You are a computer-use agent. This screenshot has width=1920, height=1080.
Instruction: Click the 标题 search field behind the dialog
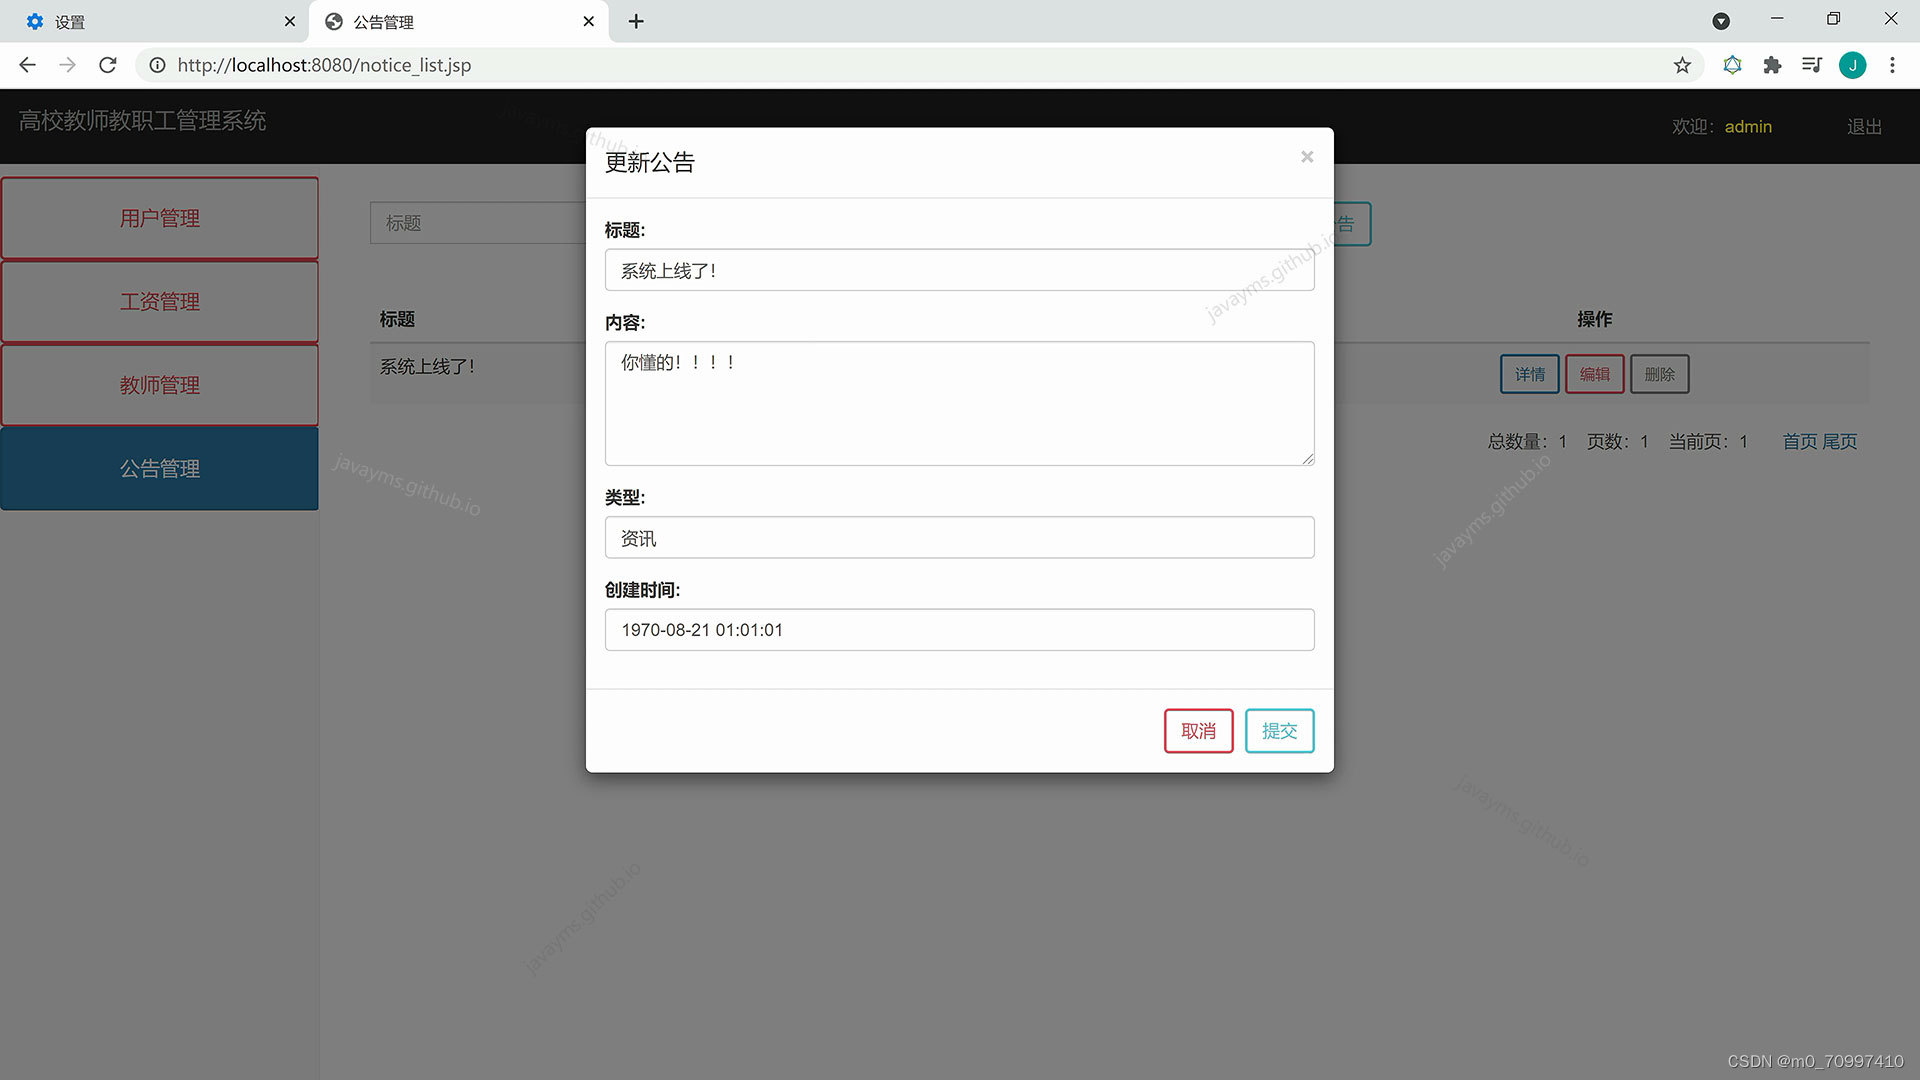[478, 223]
